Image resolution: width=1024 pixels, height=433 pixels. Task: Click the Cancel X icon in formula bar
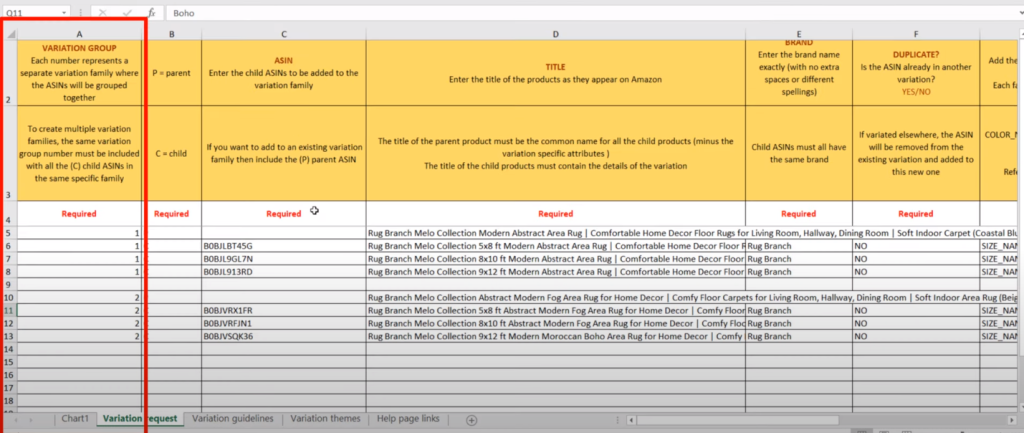coord(103,12)
